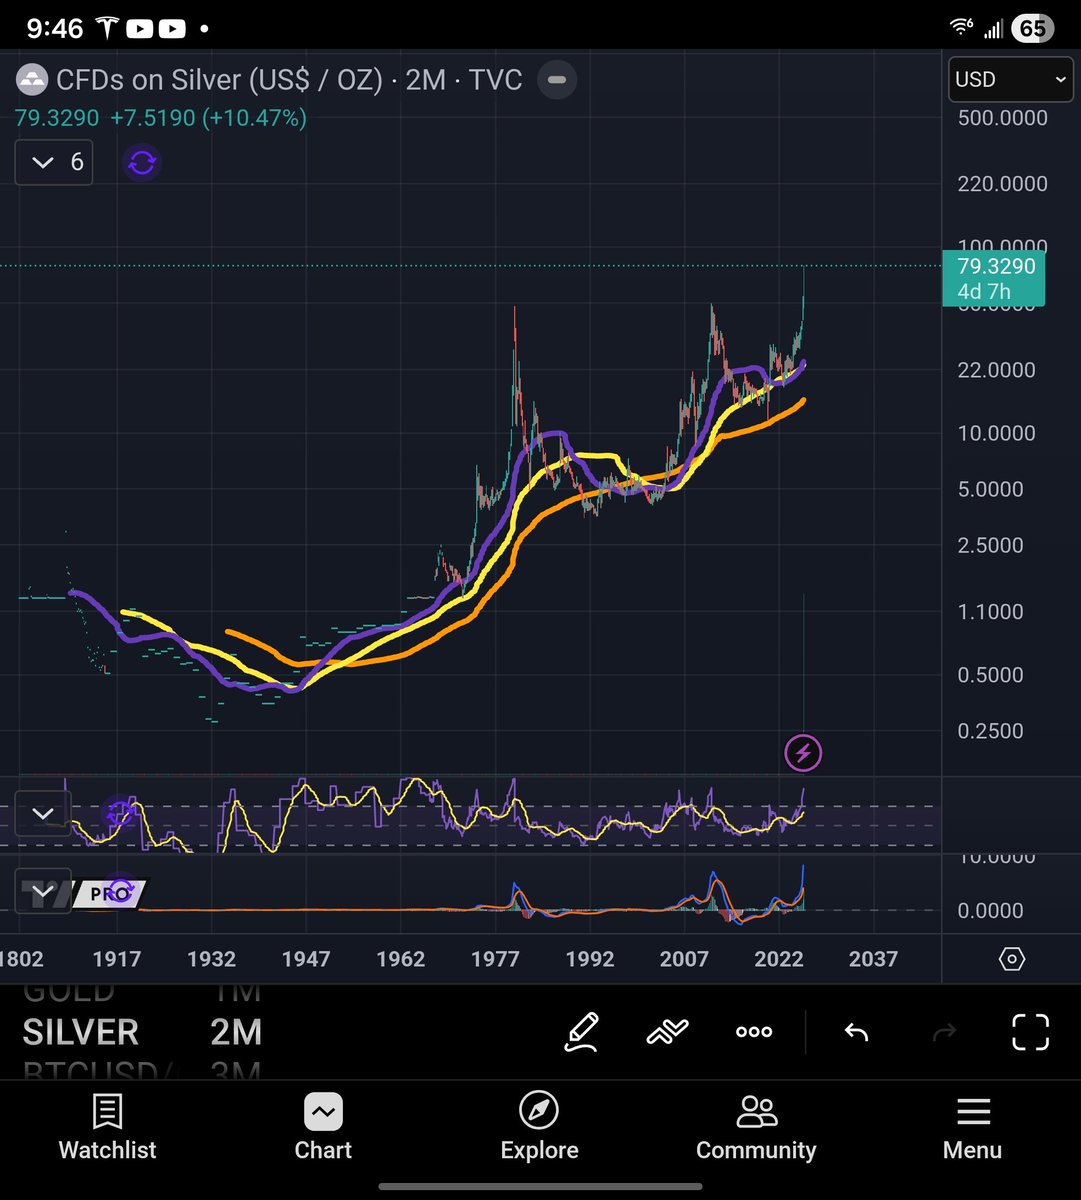Image resolution: width=1081 pixels, height=1200 pixels.
Task: Tap the refresh icon in oscillator pane
Action: pyautogui.click(x=120, y=813)
